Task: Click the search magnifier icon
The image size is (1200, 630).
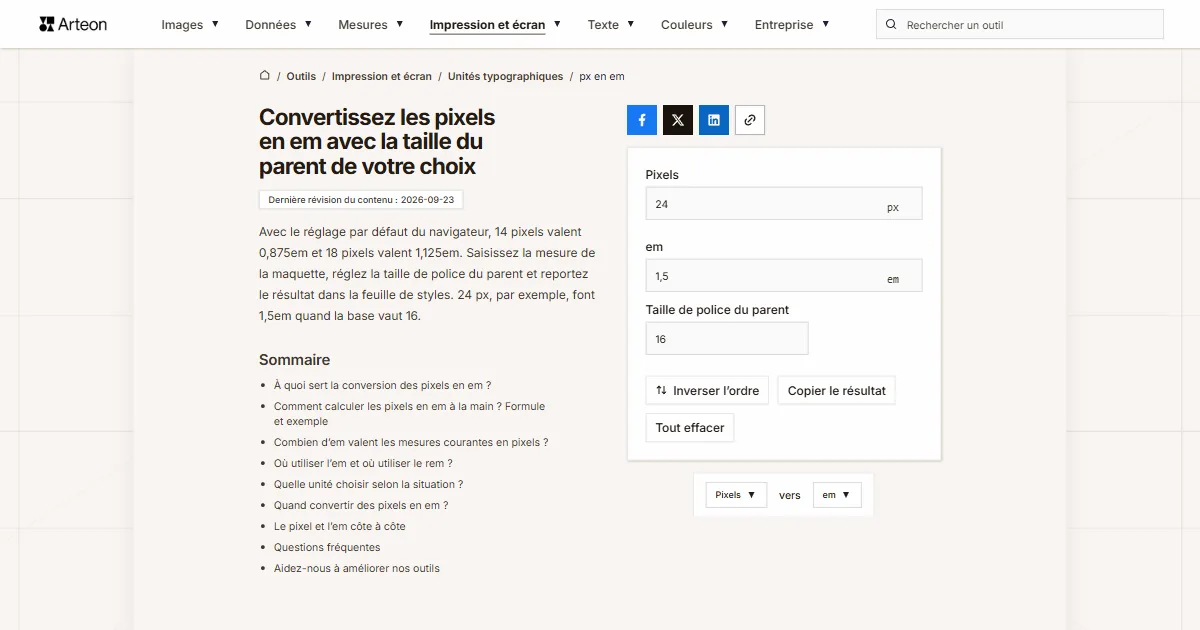Action: coord(892,25)
